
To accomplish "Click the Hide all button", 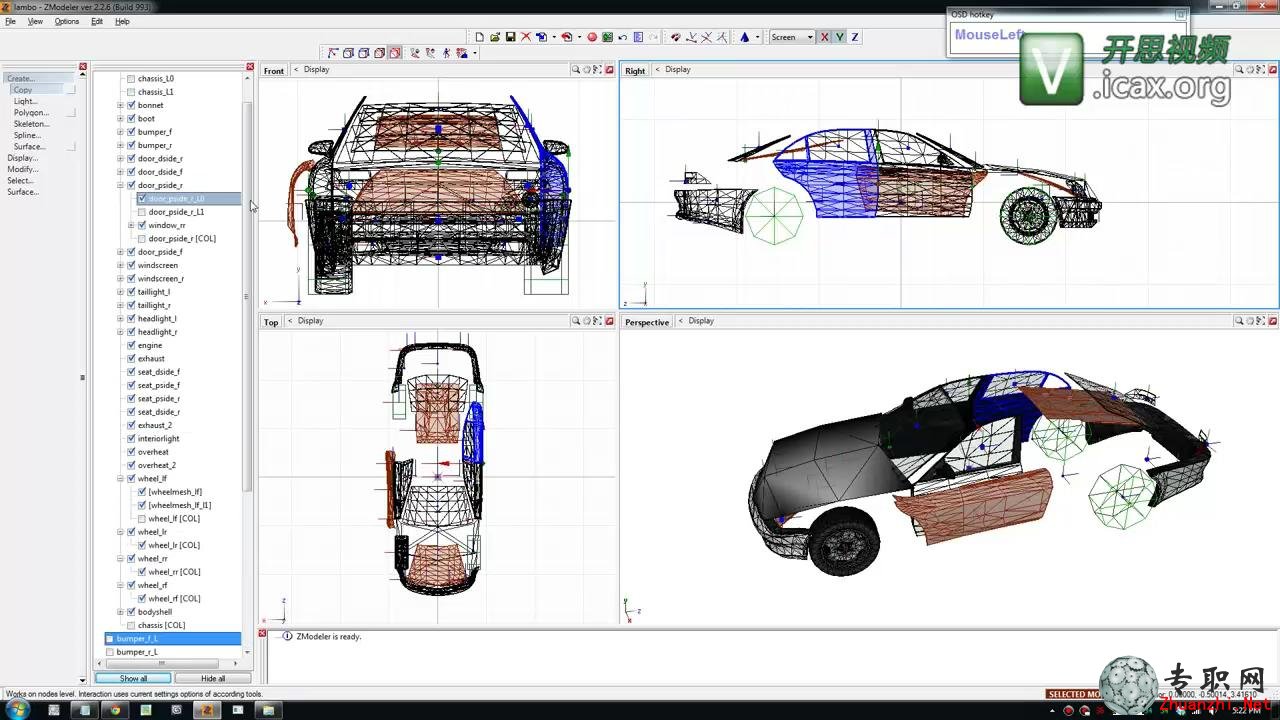I will coord(213,678).
